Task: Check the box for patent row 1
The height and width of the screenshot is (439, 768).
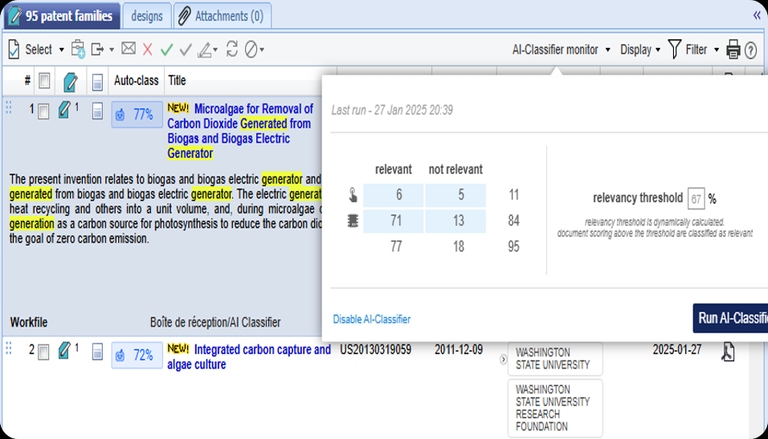Action: pyautogui.click(x=43, y=112)
